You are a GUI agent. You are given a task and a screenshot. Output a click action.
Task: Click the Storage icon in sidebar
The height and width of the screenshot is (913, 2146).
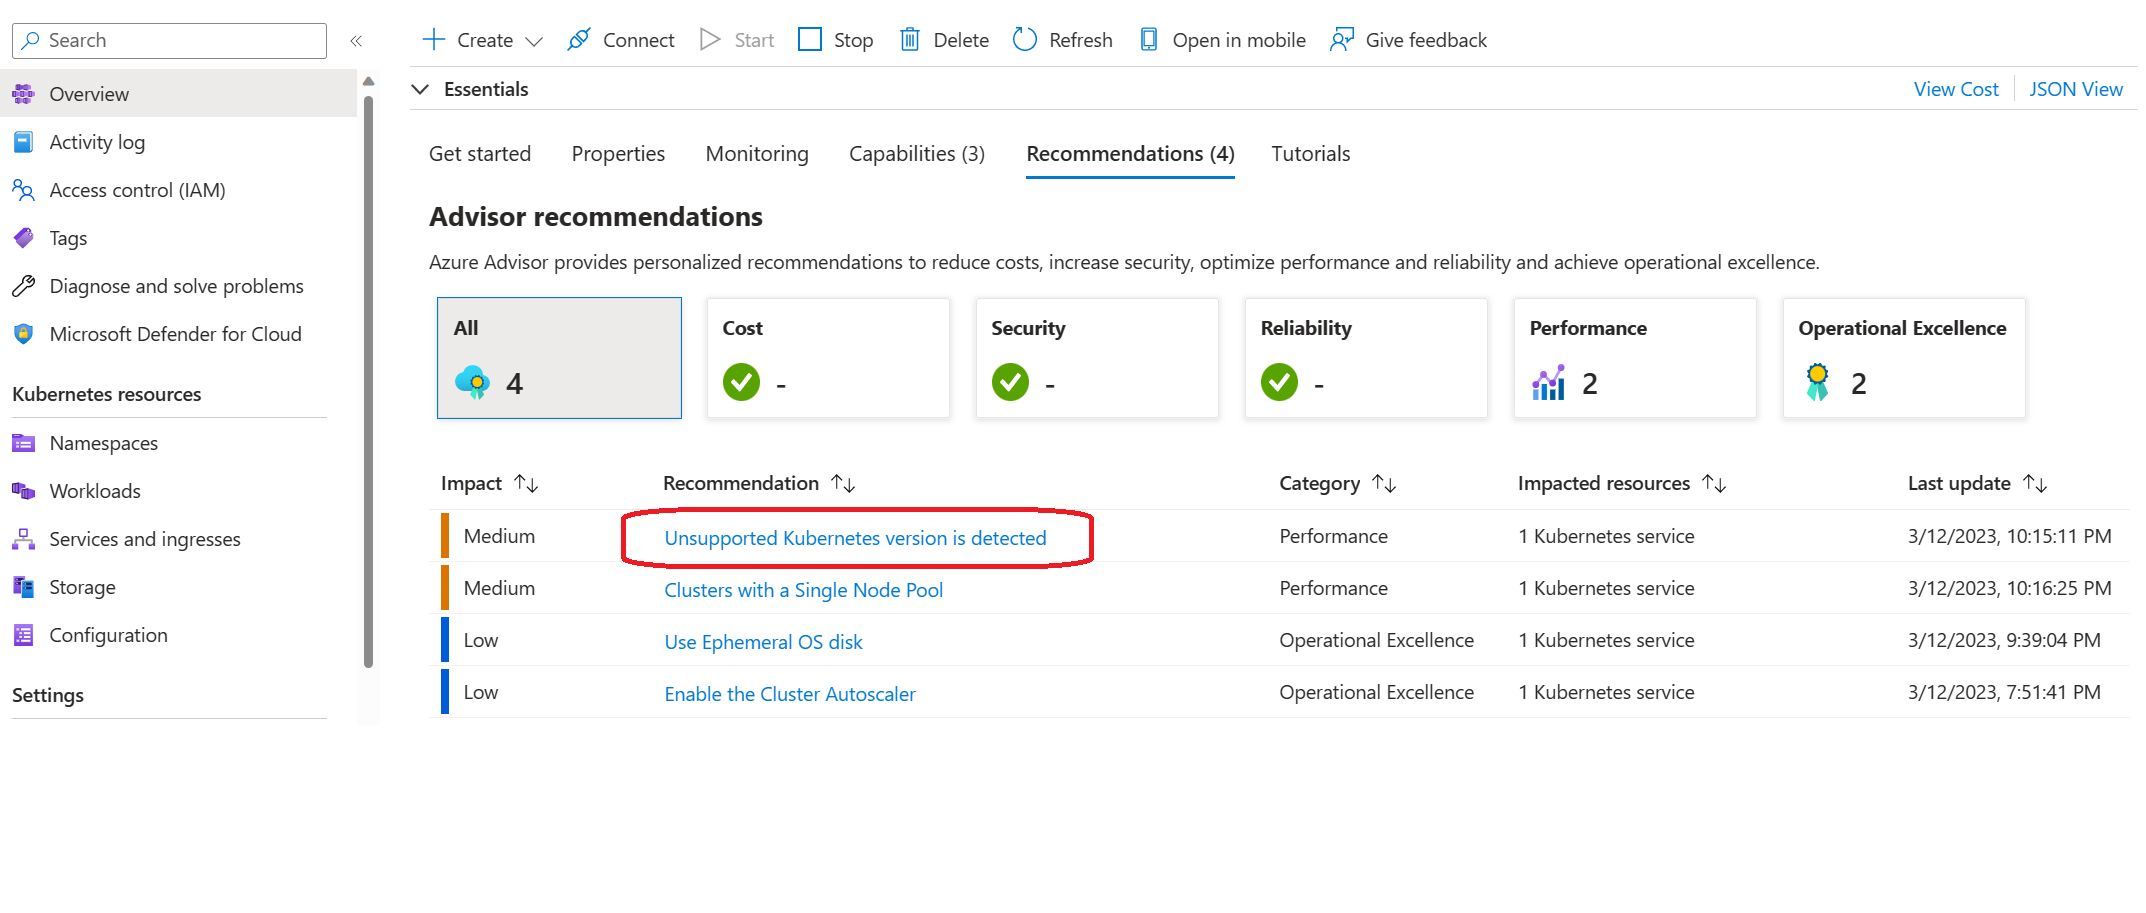pos(23,587)
